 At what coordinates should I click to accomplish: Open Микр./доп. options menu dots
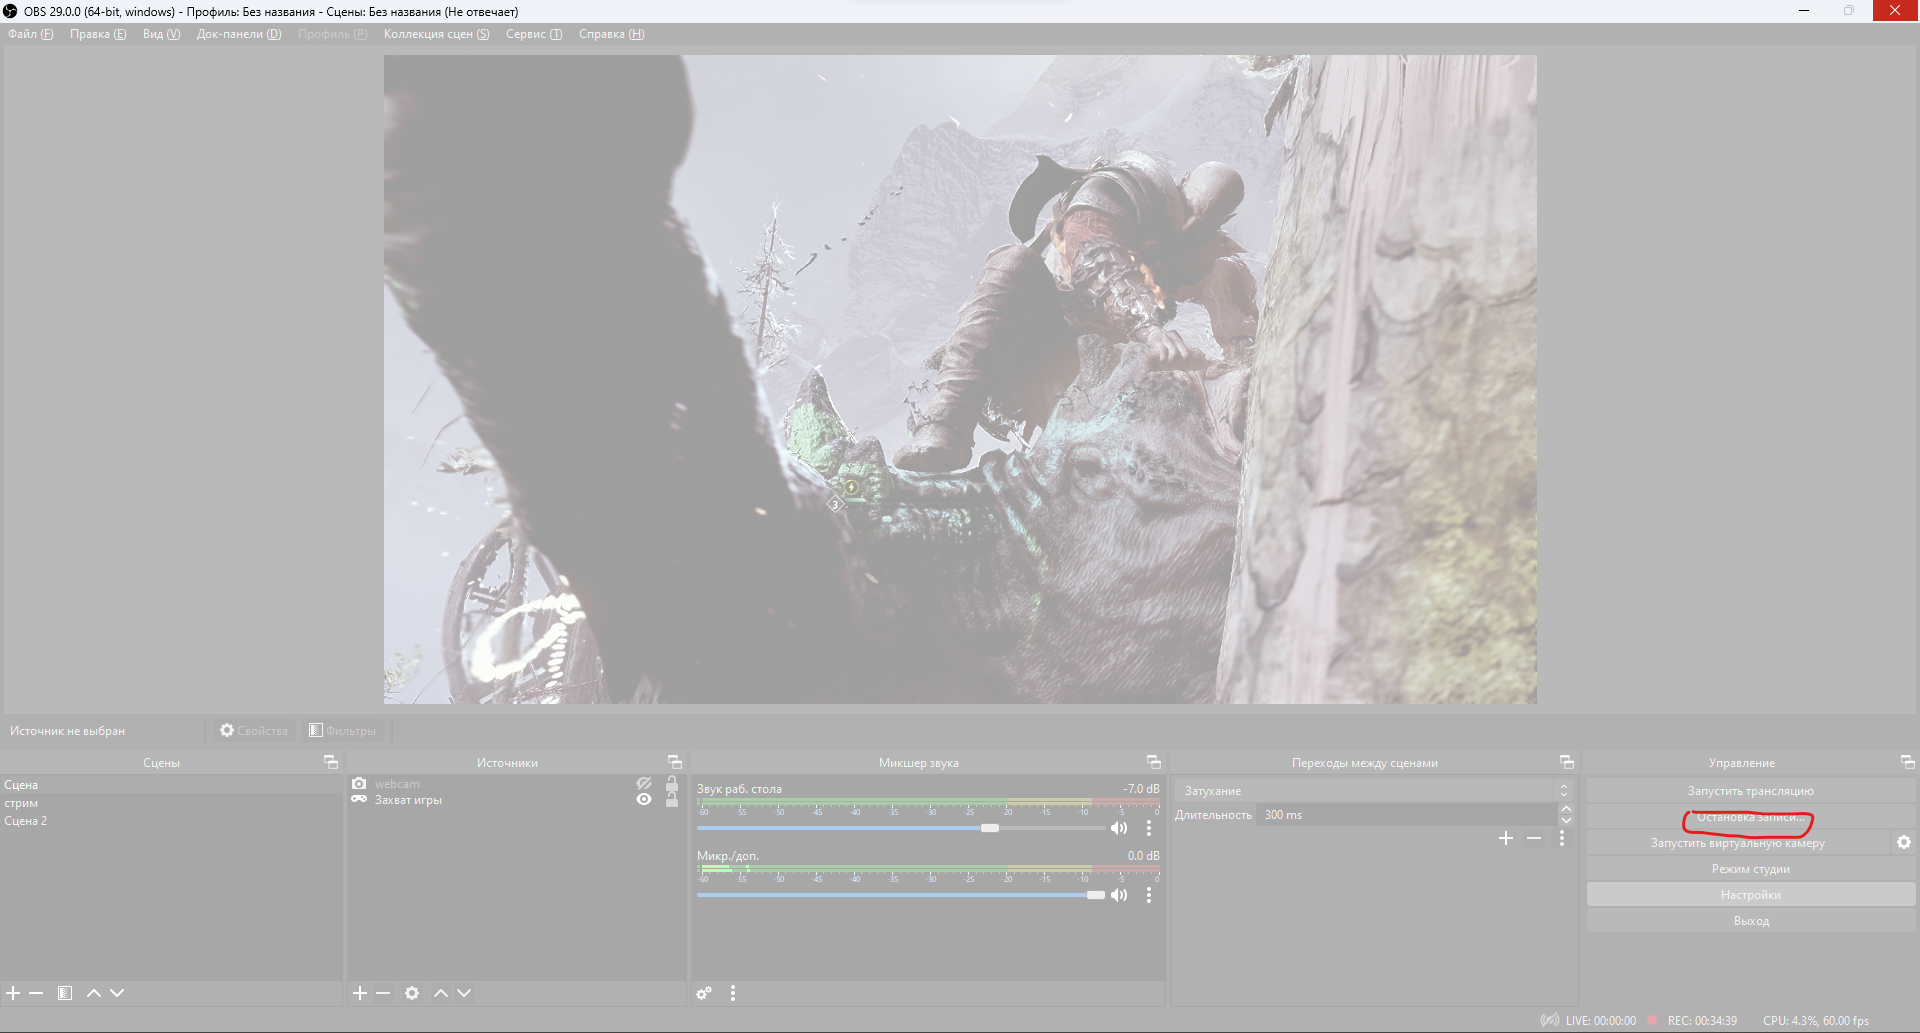[x=1149, y=895]
